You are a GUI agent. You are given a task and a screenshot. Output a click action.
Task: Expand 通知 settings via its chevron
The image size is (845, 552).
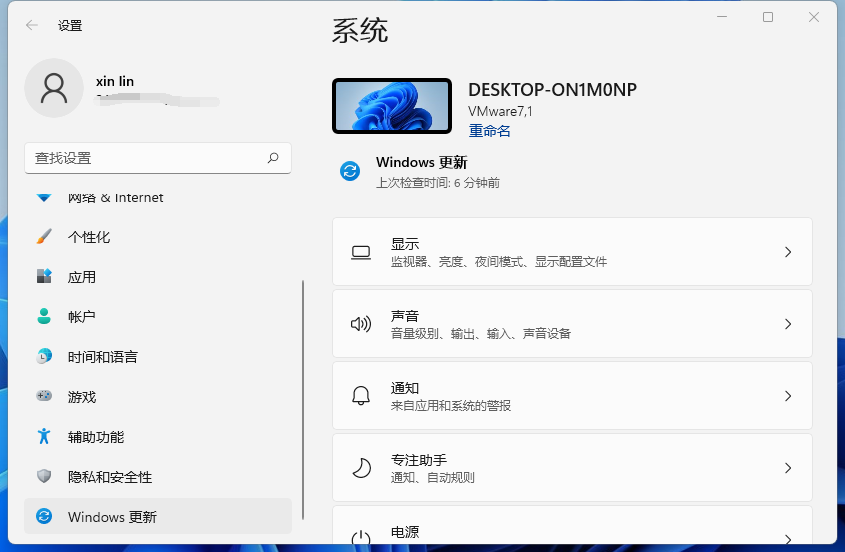click(788, 396)
